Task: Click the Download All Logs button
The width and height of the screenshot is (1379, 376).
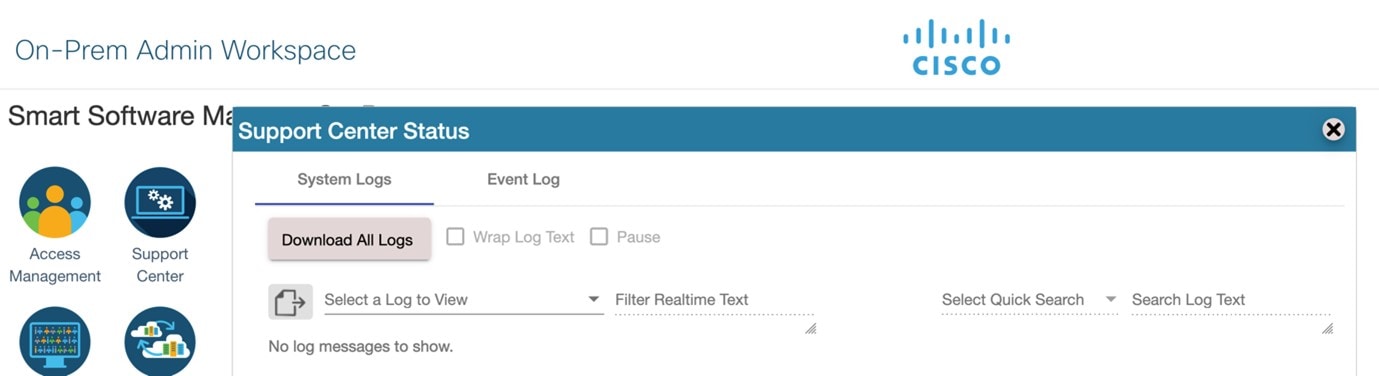Action: pos(349,240)
